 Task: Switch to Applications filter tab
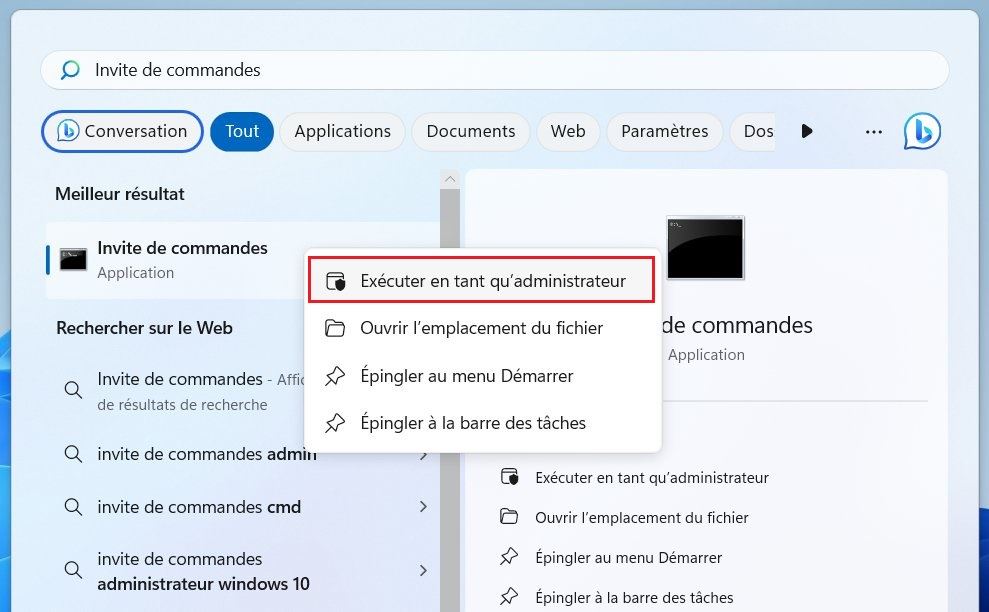click(x=342, y=131)
